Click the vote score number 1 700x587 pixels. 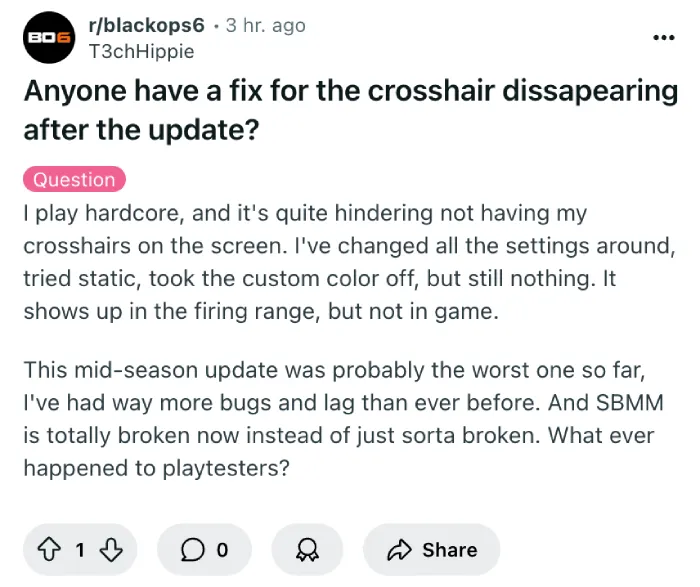(80, 550)
